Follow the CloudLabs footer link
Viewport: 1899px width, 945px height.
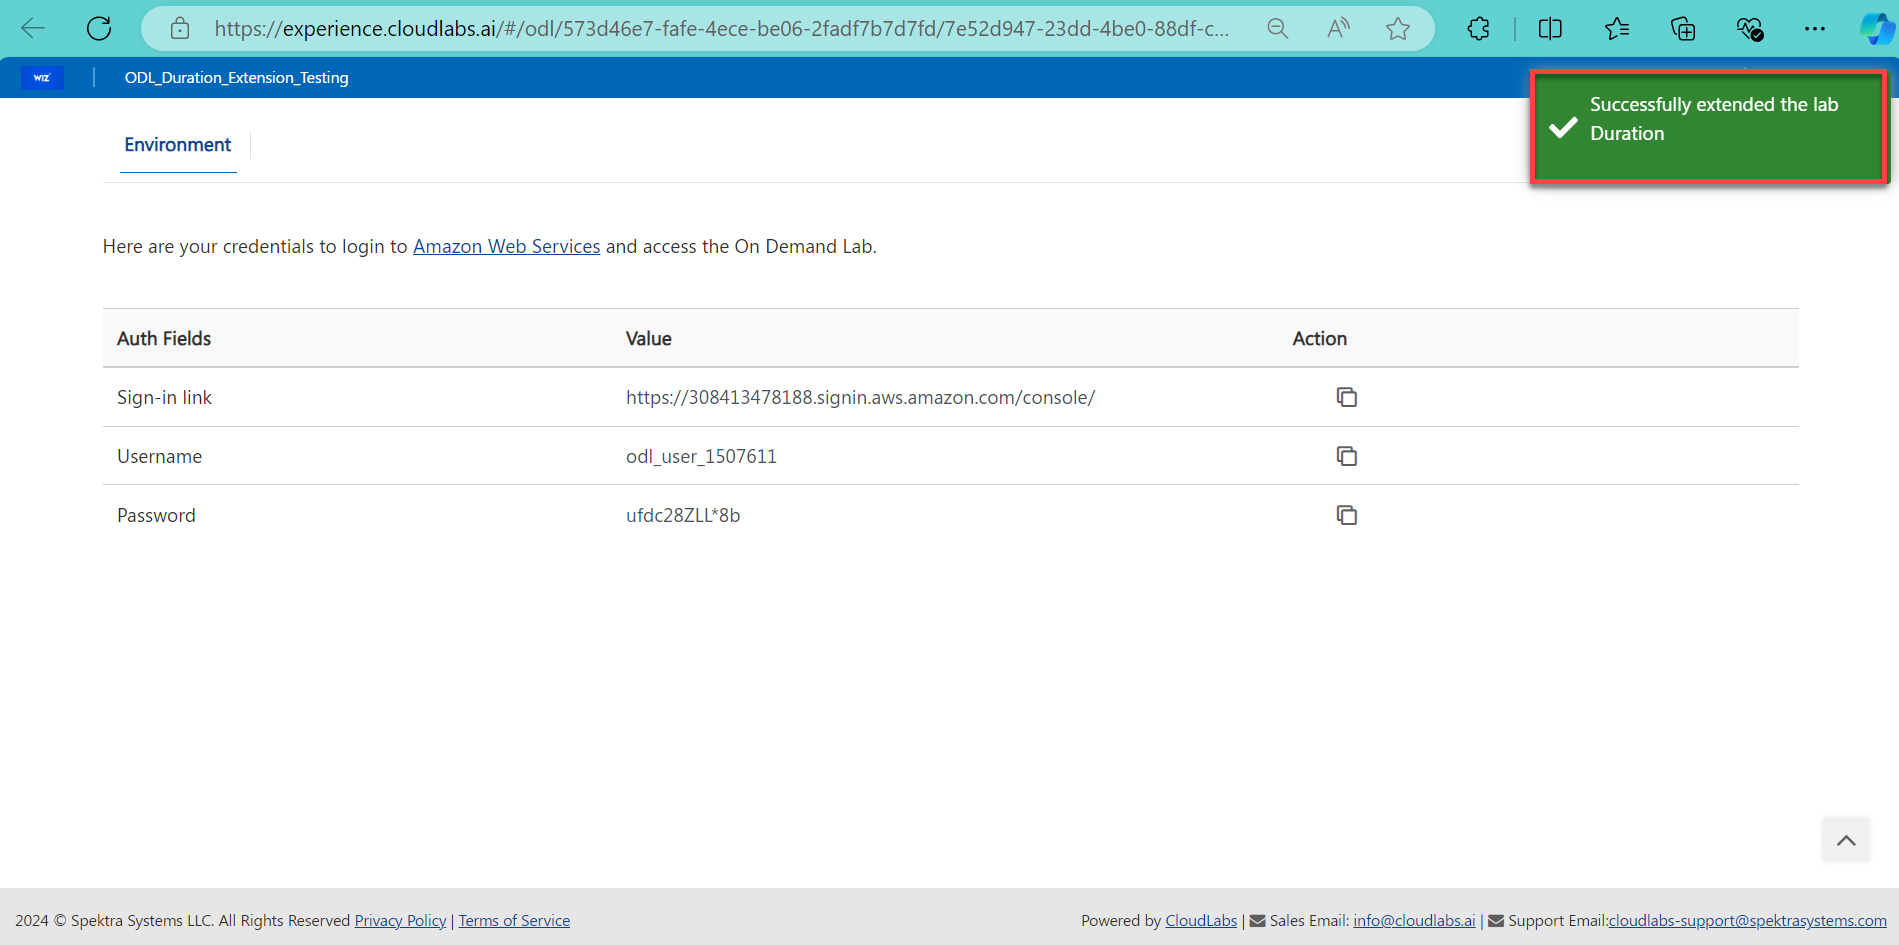[1201, 920]
